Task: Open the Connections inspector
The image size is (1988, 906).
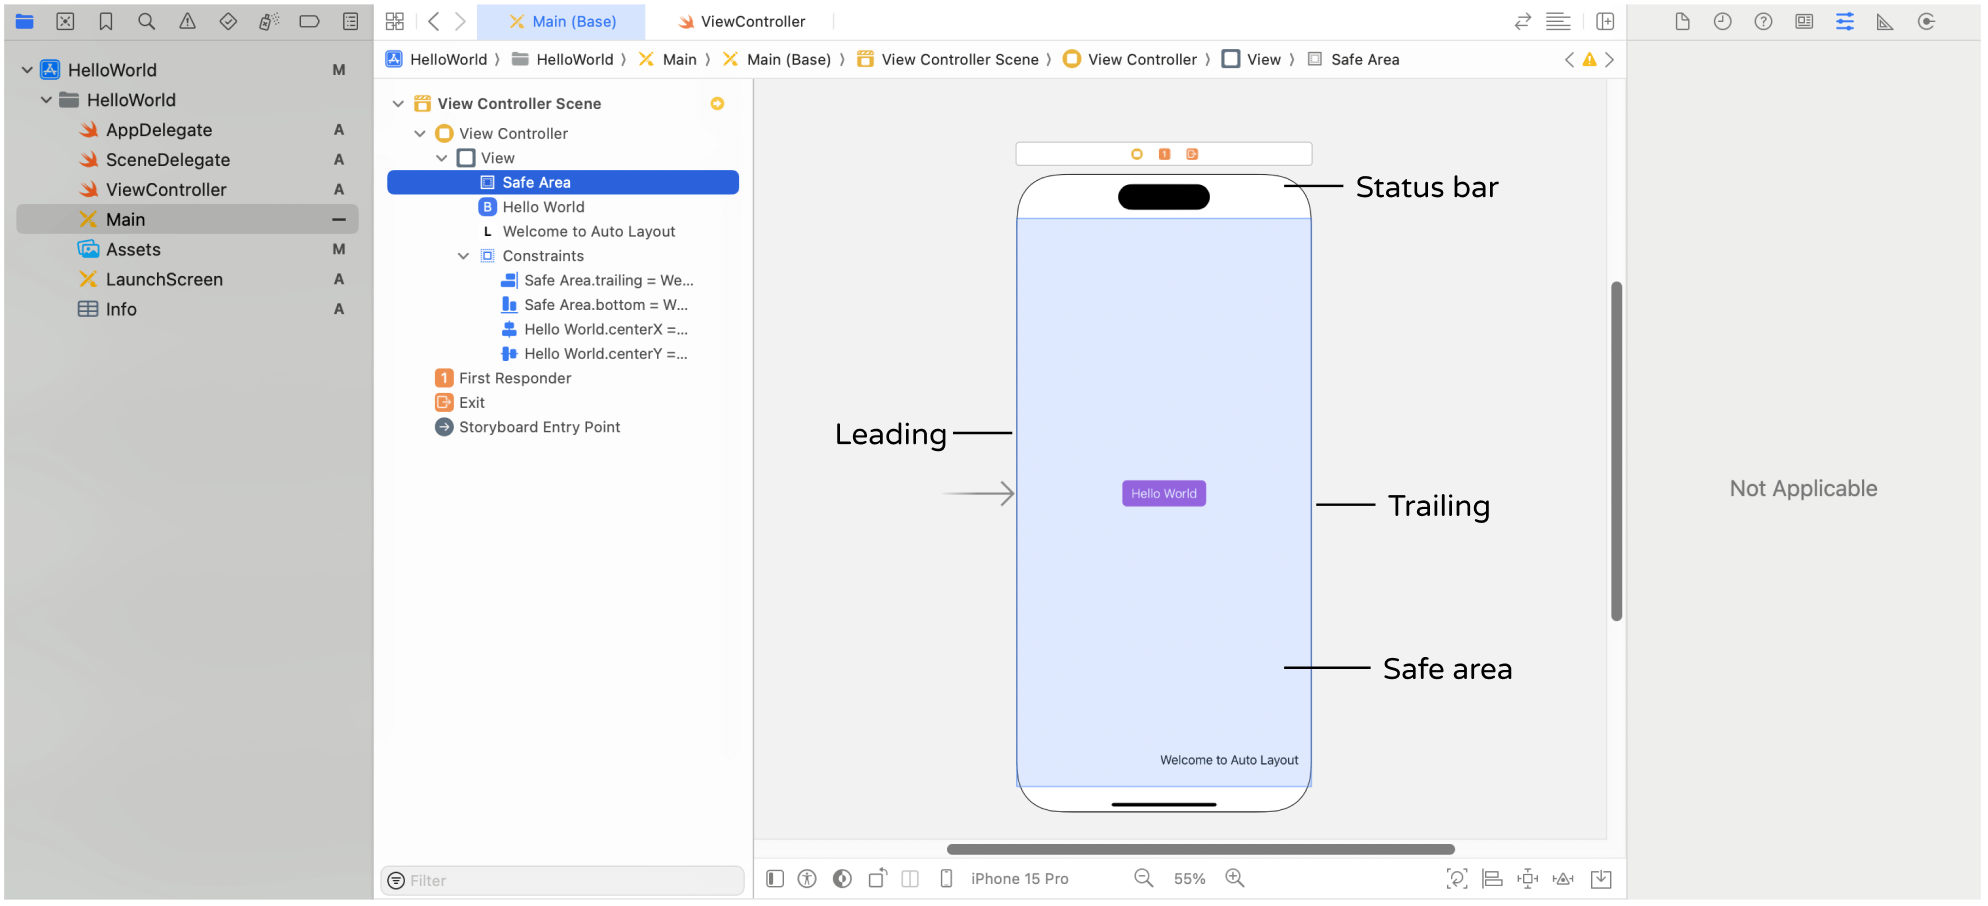Action: 1926,21
